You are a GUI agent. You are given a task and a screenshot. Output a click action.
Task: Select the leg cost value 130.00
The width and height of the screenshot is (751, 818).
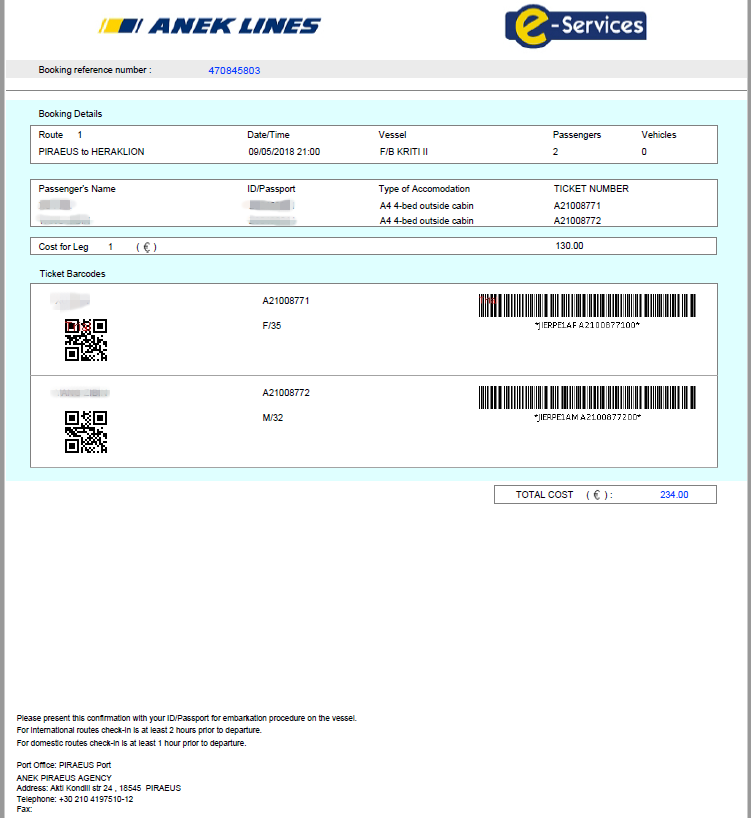tap(569, 246)
